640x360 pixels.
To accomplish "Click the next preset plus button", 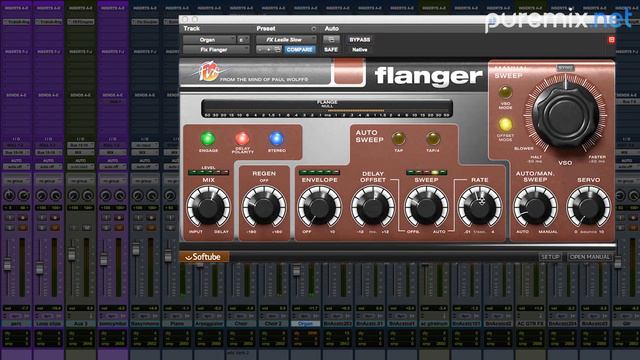I will click(269, 49).
